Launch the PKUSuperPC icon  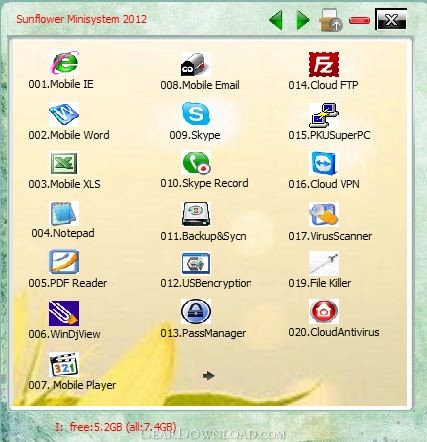pos(324,115)
